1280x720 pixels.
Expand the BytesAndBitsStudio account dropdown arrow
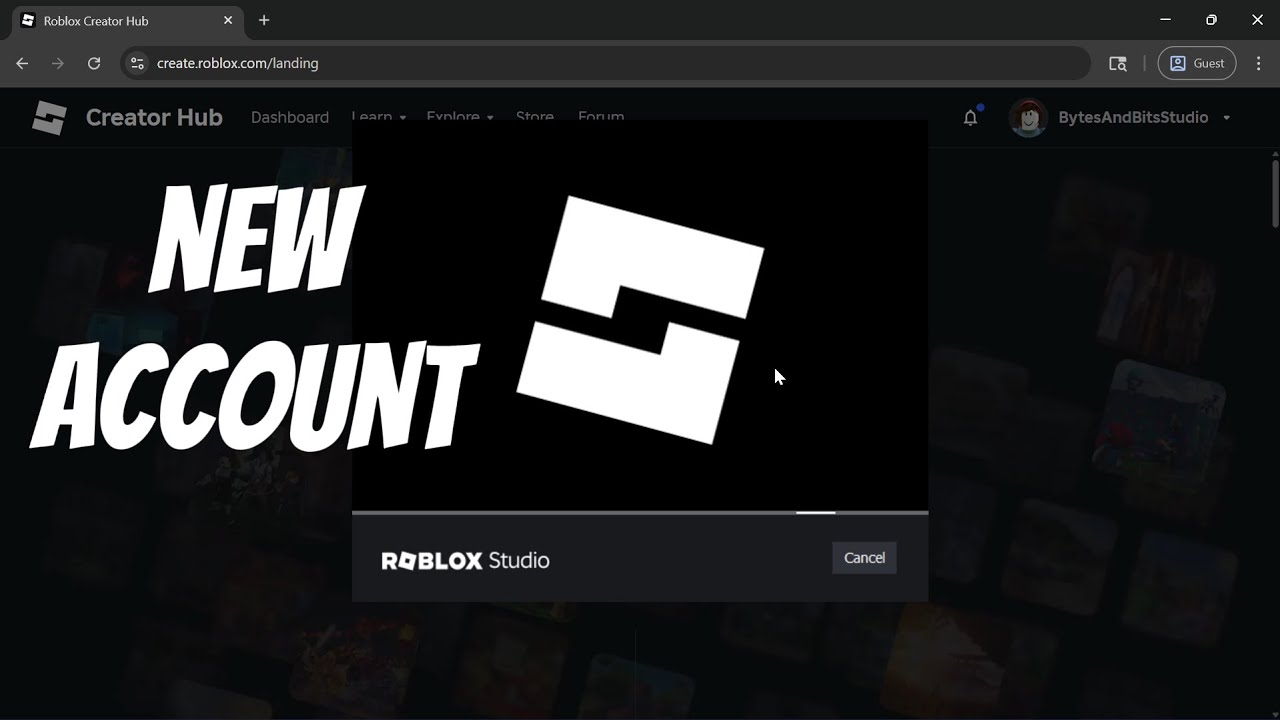[x=1226, y=118]
